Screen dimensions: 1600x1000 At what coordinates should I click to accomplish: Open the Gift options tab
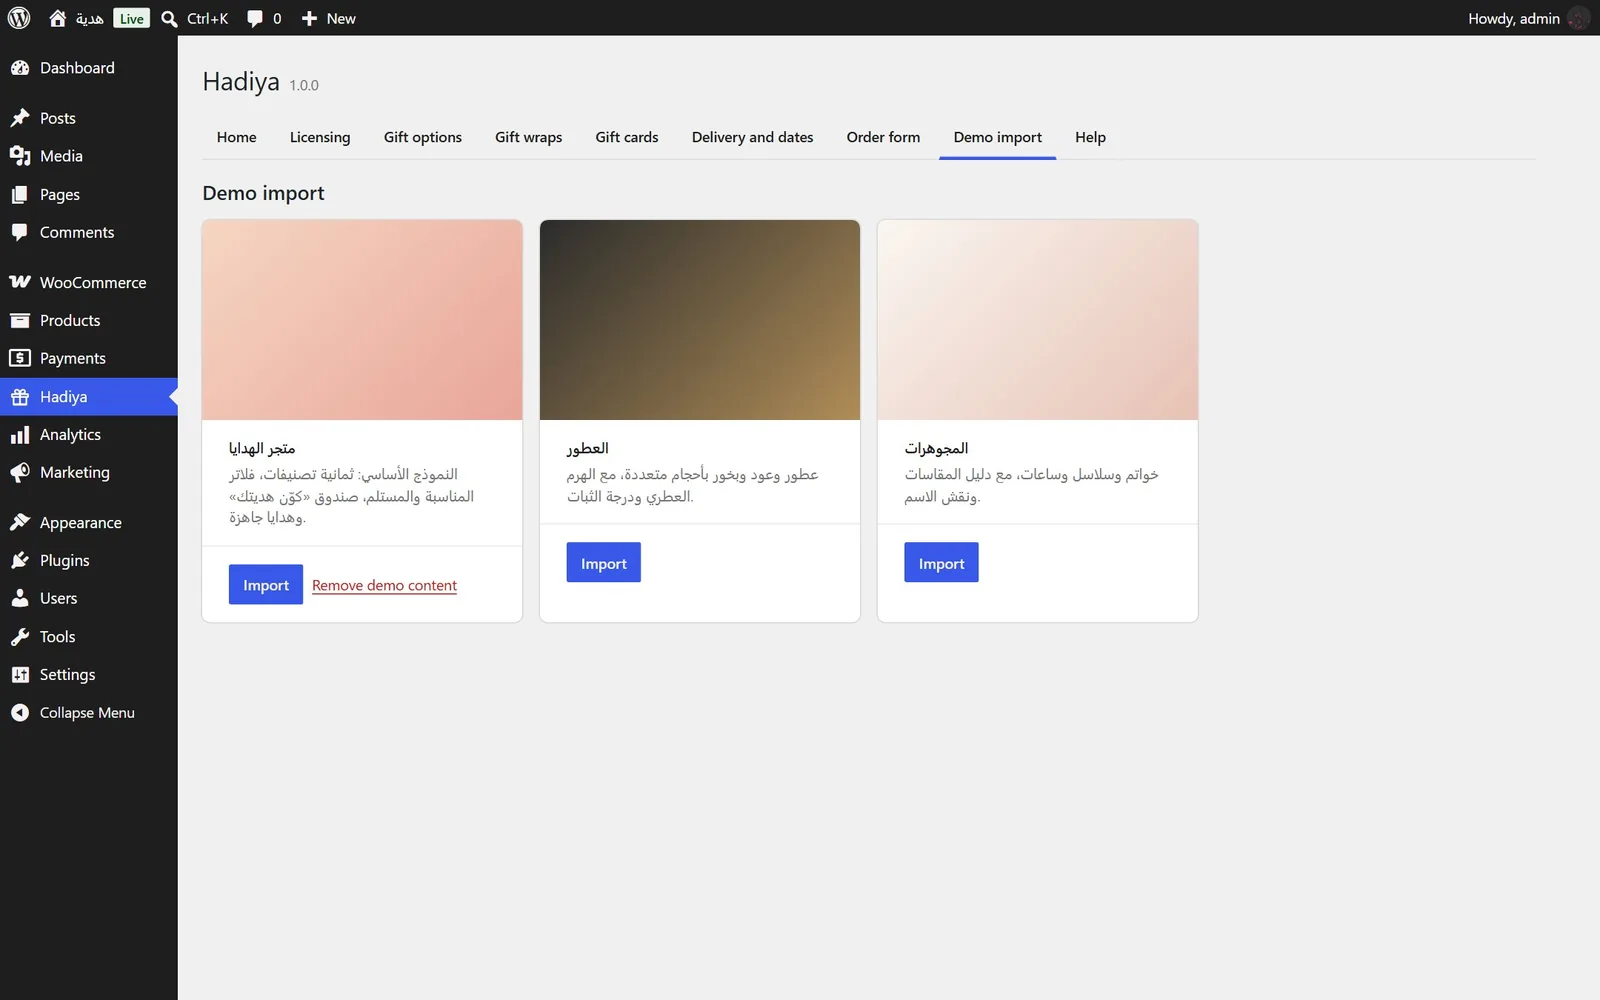coord(422,137)
